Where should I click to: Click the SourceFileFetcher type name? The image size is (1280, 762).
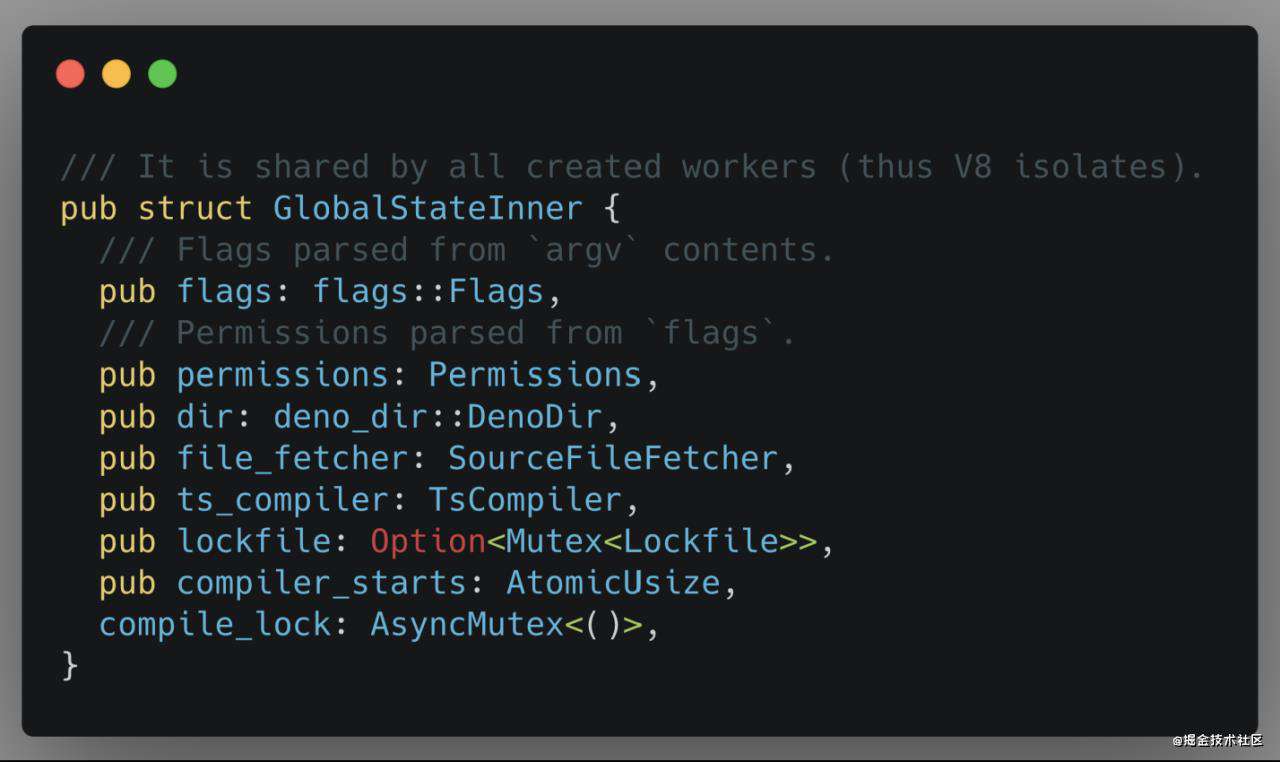coord(613,459)
